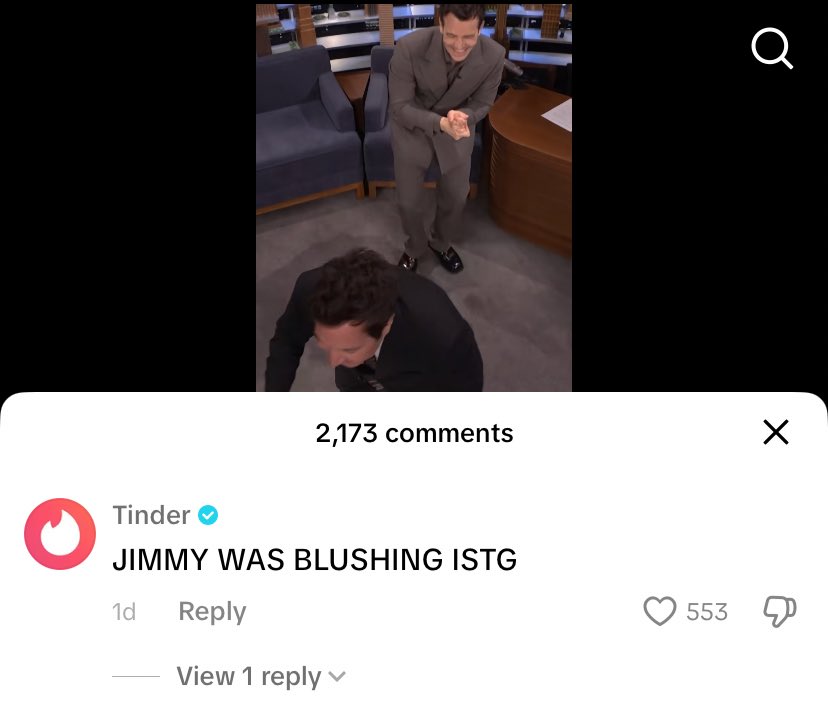
Task: Open search with the magnifier icon
Action: tap(772, 48)
